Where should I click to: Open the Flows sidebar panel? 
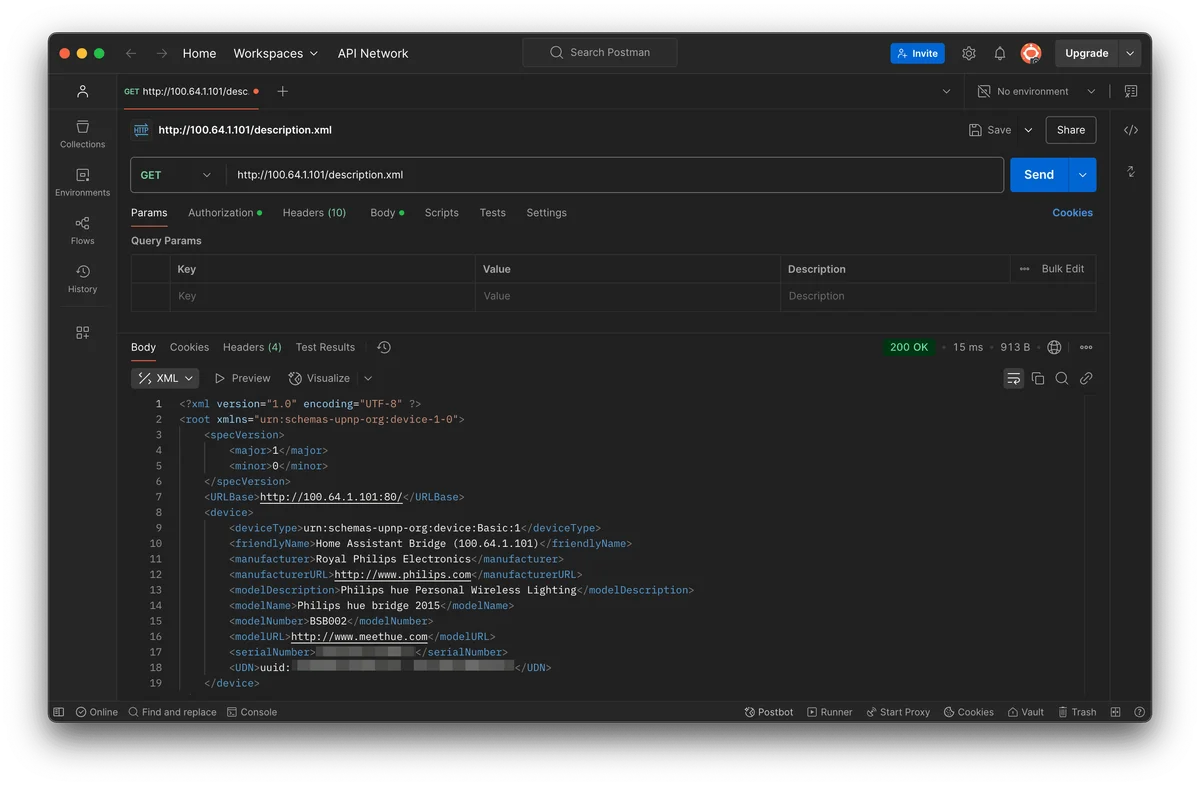click(82, 230)
